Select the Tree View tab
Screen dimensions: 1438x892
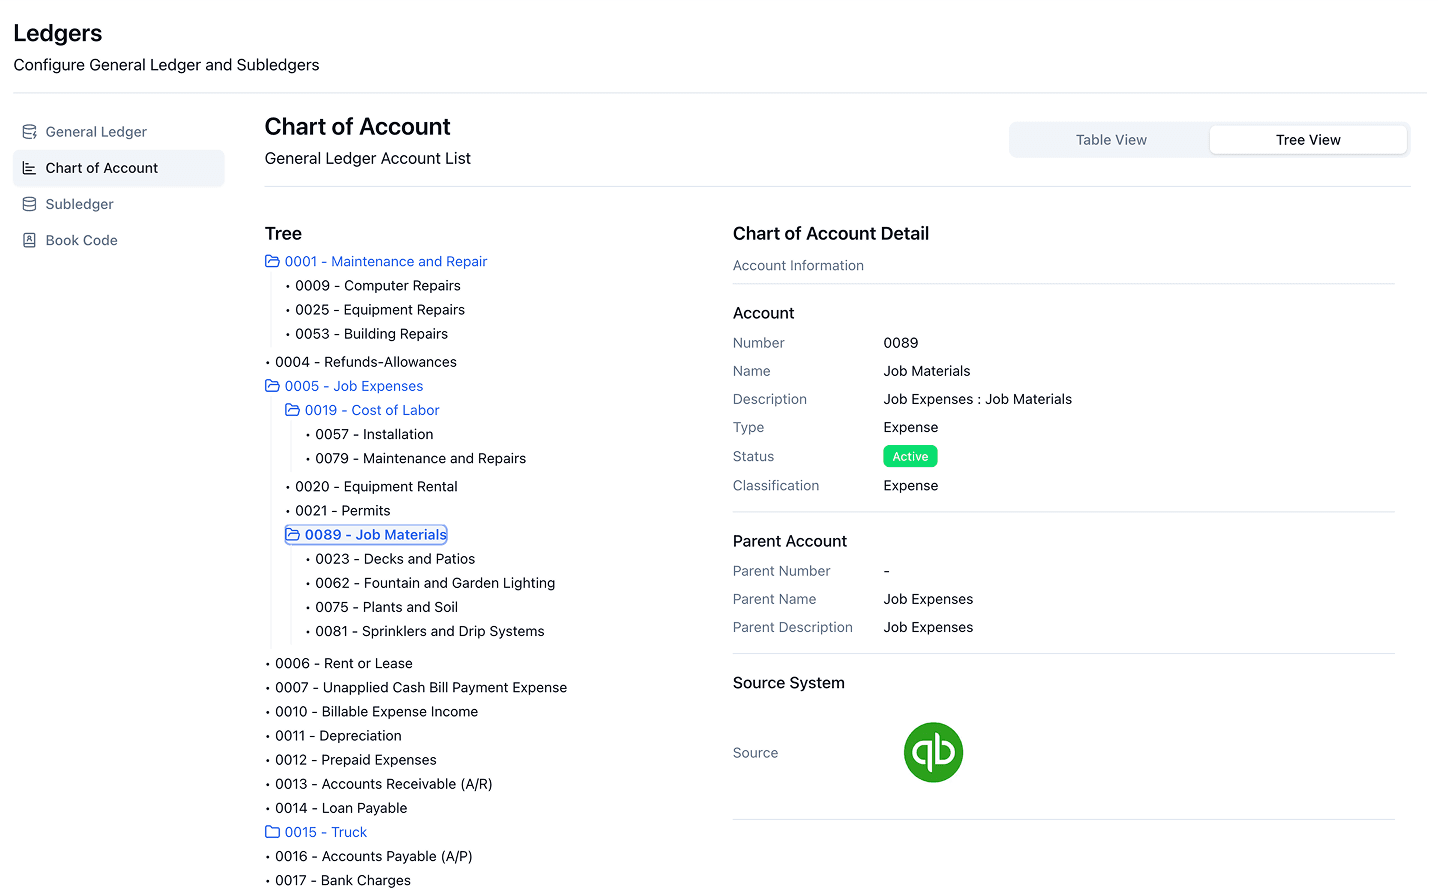pos(1308,140)
